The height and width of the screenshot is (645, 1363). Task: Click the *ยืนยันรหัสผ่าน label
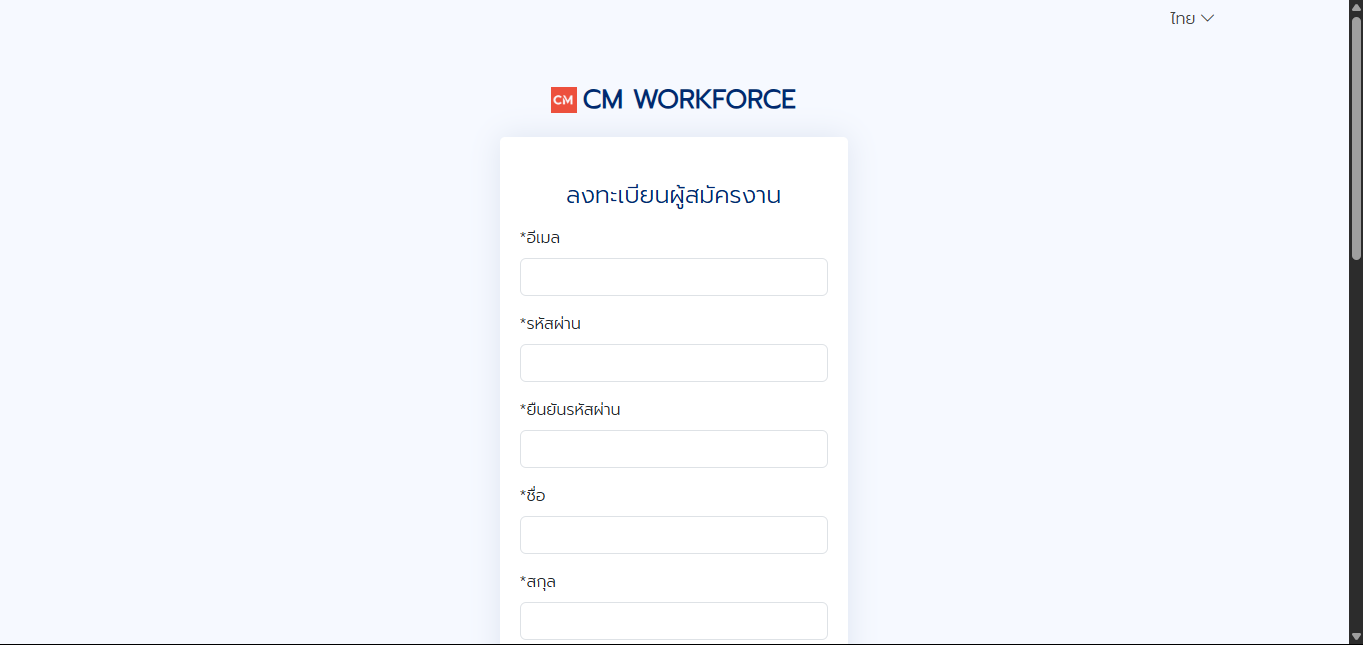[x=570, y=409]
